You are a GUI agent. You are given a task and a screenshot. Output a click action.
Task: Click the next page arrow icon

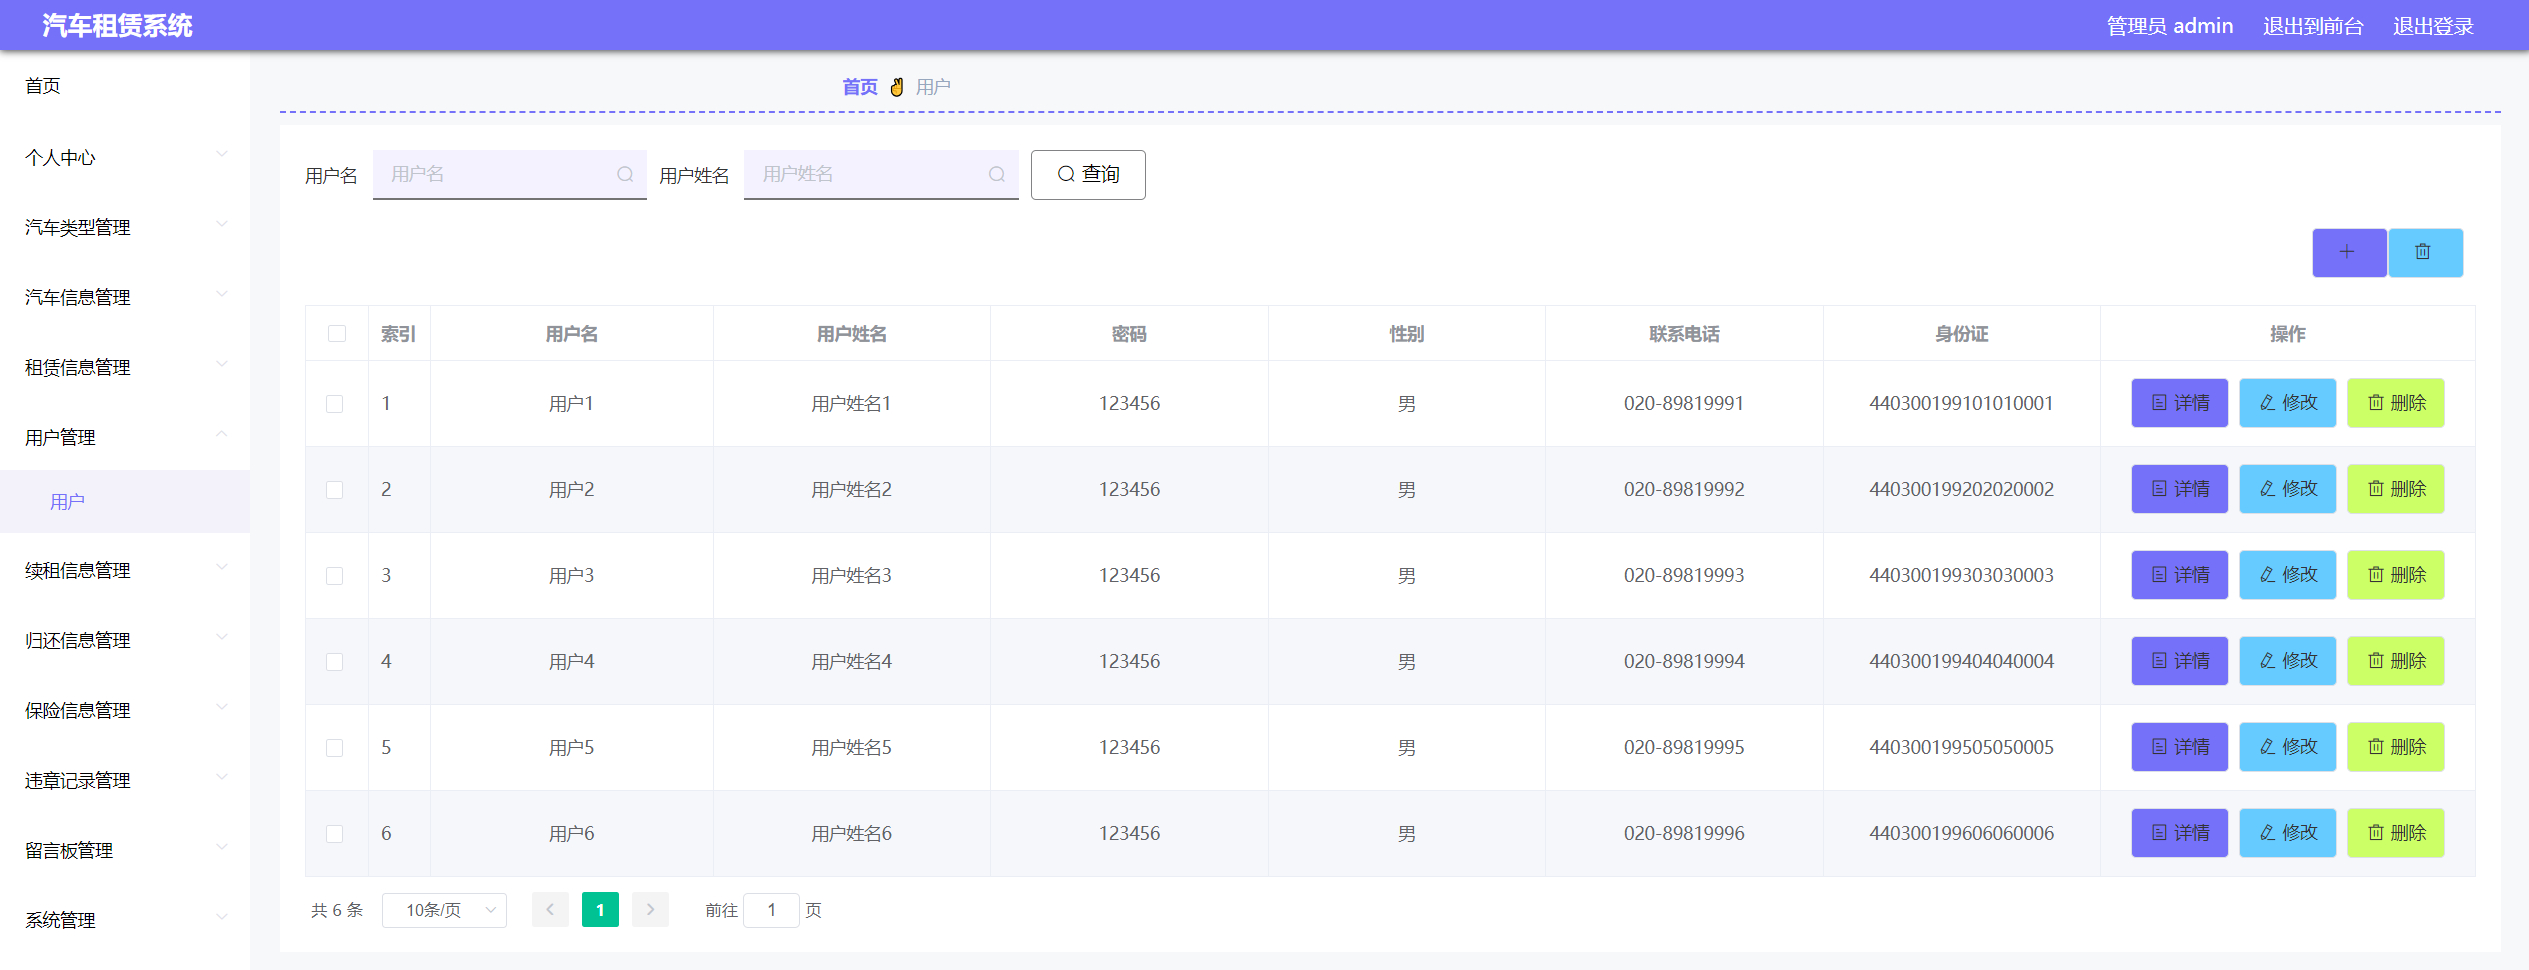tap(650, 910)
